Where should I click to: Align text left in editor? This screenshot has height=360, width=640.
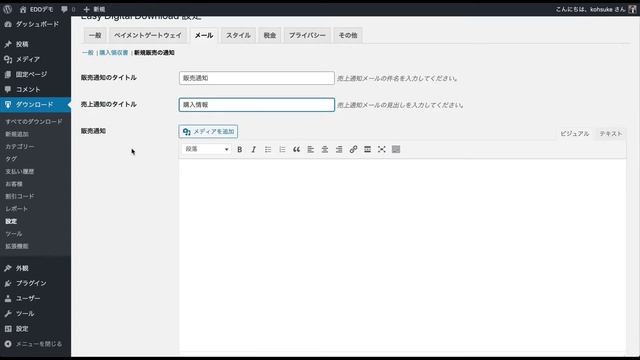311,149
